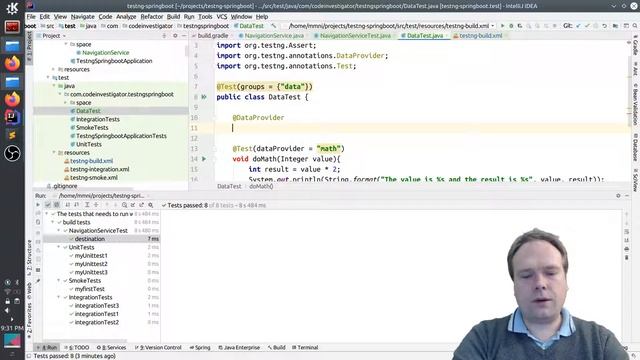Place cursor on editor line 11
Viewport: 640px width, 360px height.
422,128
